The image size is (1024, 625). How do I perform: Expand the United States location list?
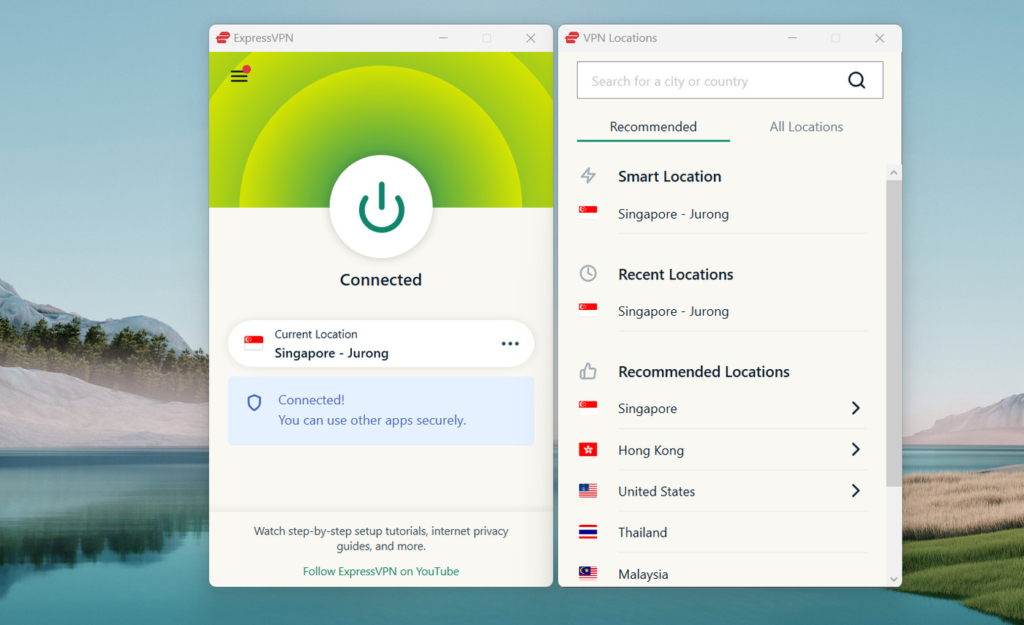(x=855, y=491)
